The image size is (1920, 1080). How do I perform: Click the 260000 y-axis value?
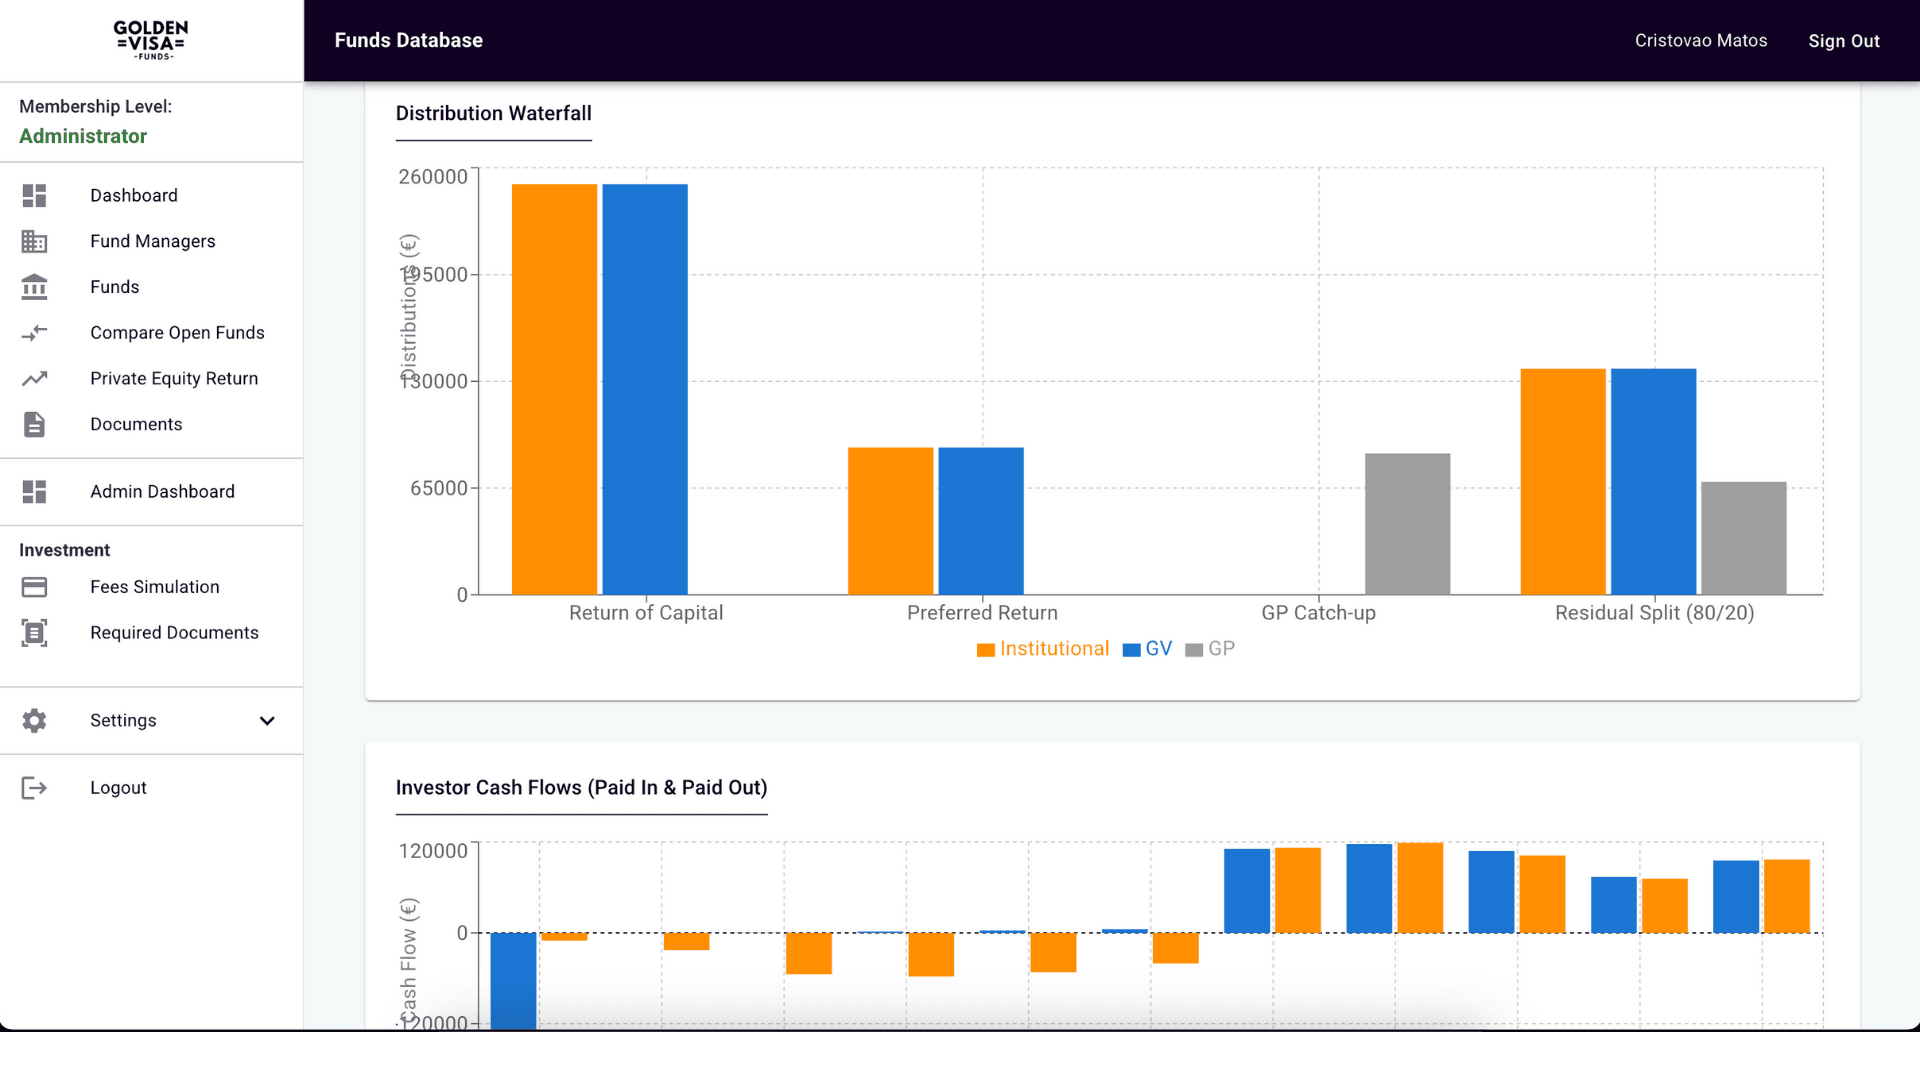coord(433,177)
